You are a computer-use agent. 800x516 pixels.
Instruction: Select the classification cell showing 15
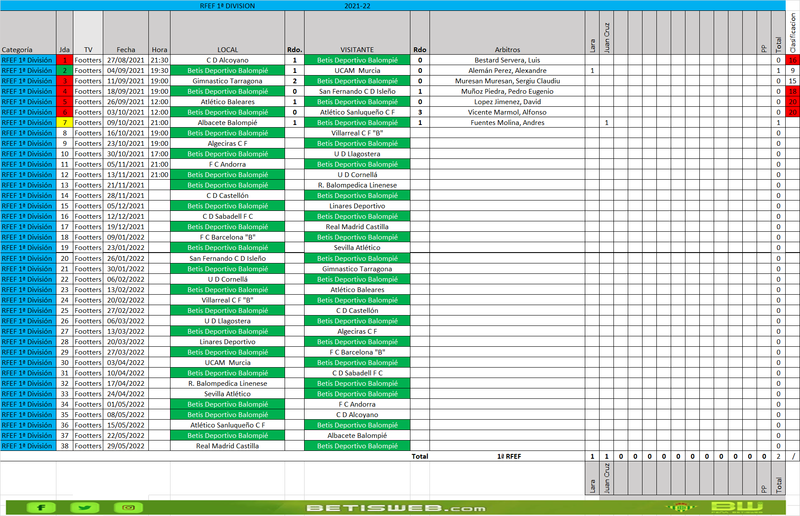tap(793, 81)
